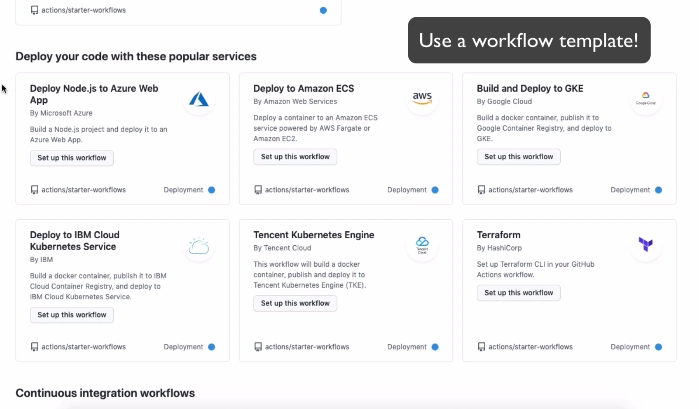Click 'By Google Cloud' author text
699x409 pixels.
click(x=504, y=102)
